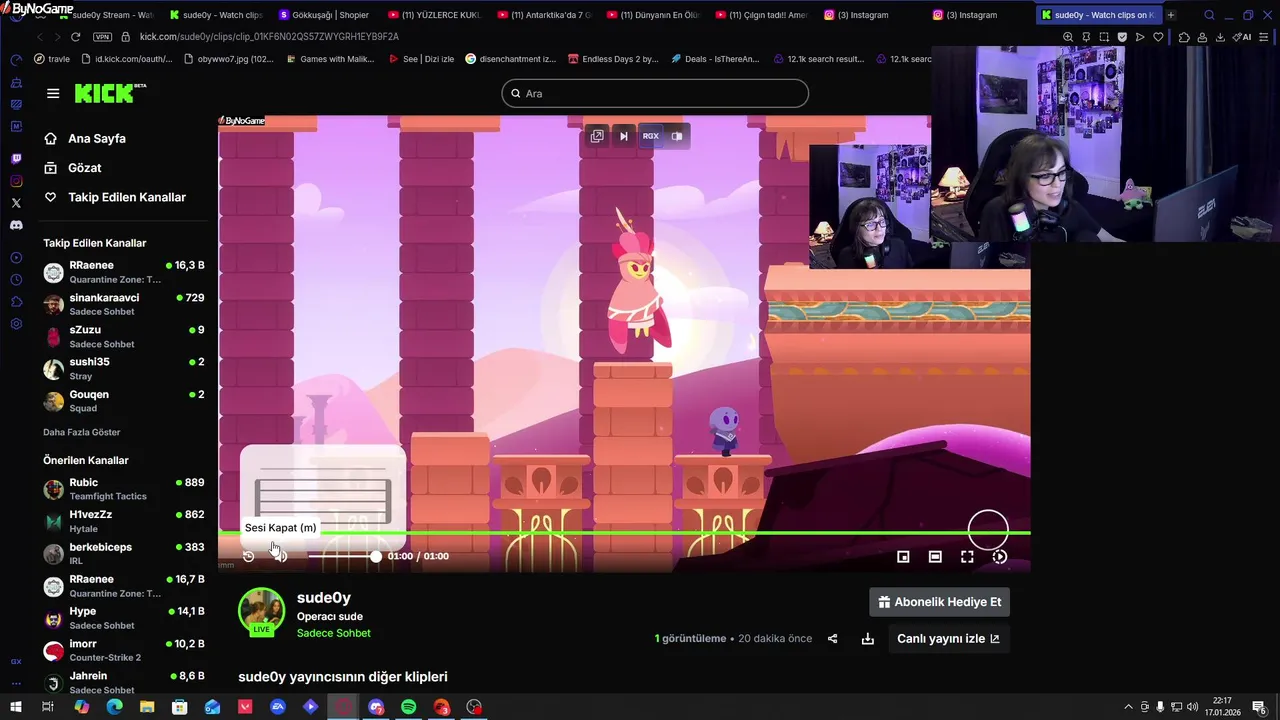Open RRaenee channel with 16,3 B viewers
The image size is (1280, 720).
pyautogui.click(x=124, y=272)
